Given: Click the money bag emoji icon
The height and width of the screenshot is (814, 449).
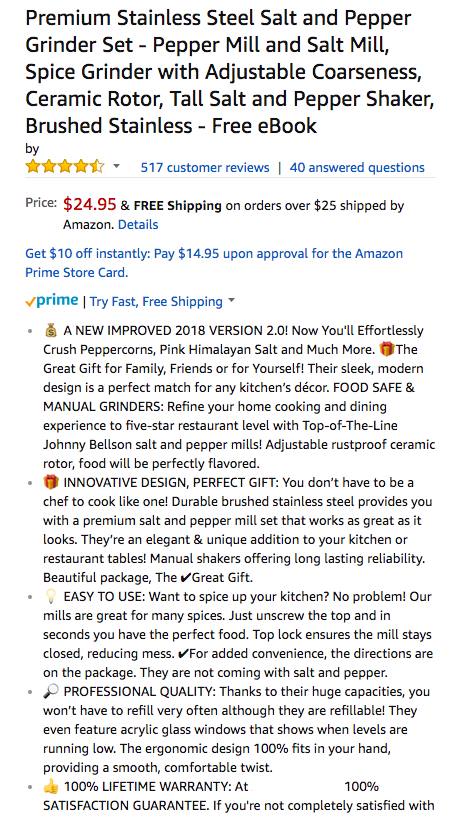Looking at the screenshot, I should click(x=50, y=330).
